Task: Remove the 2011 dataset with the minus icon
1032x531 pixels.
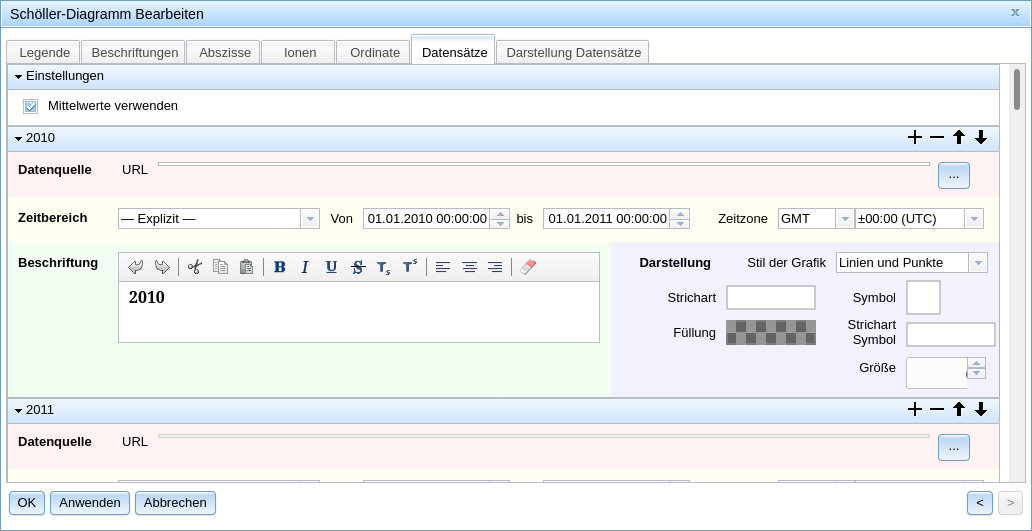Action: tap(937, 409)
